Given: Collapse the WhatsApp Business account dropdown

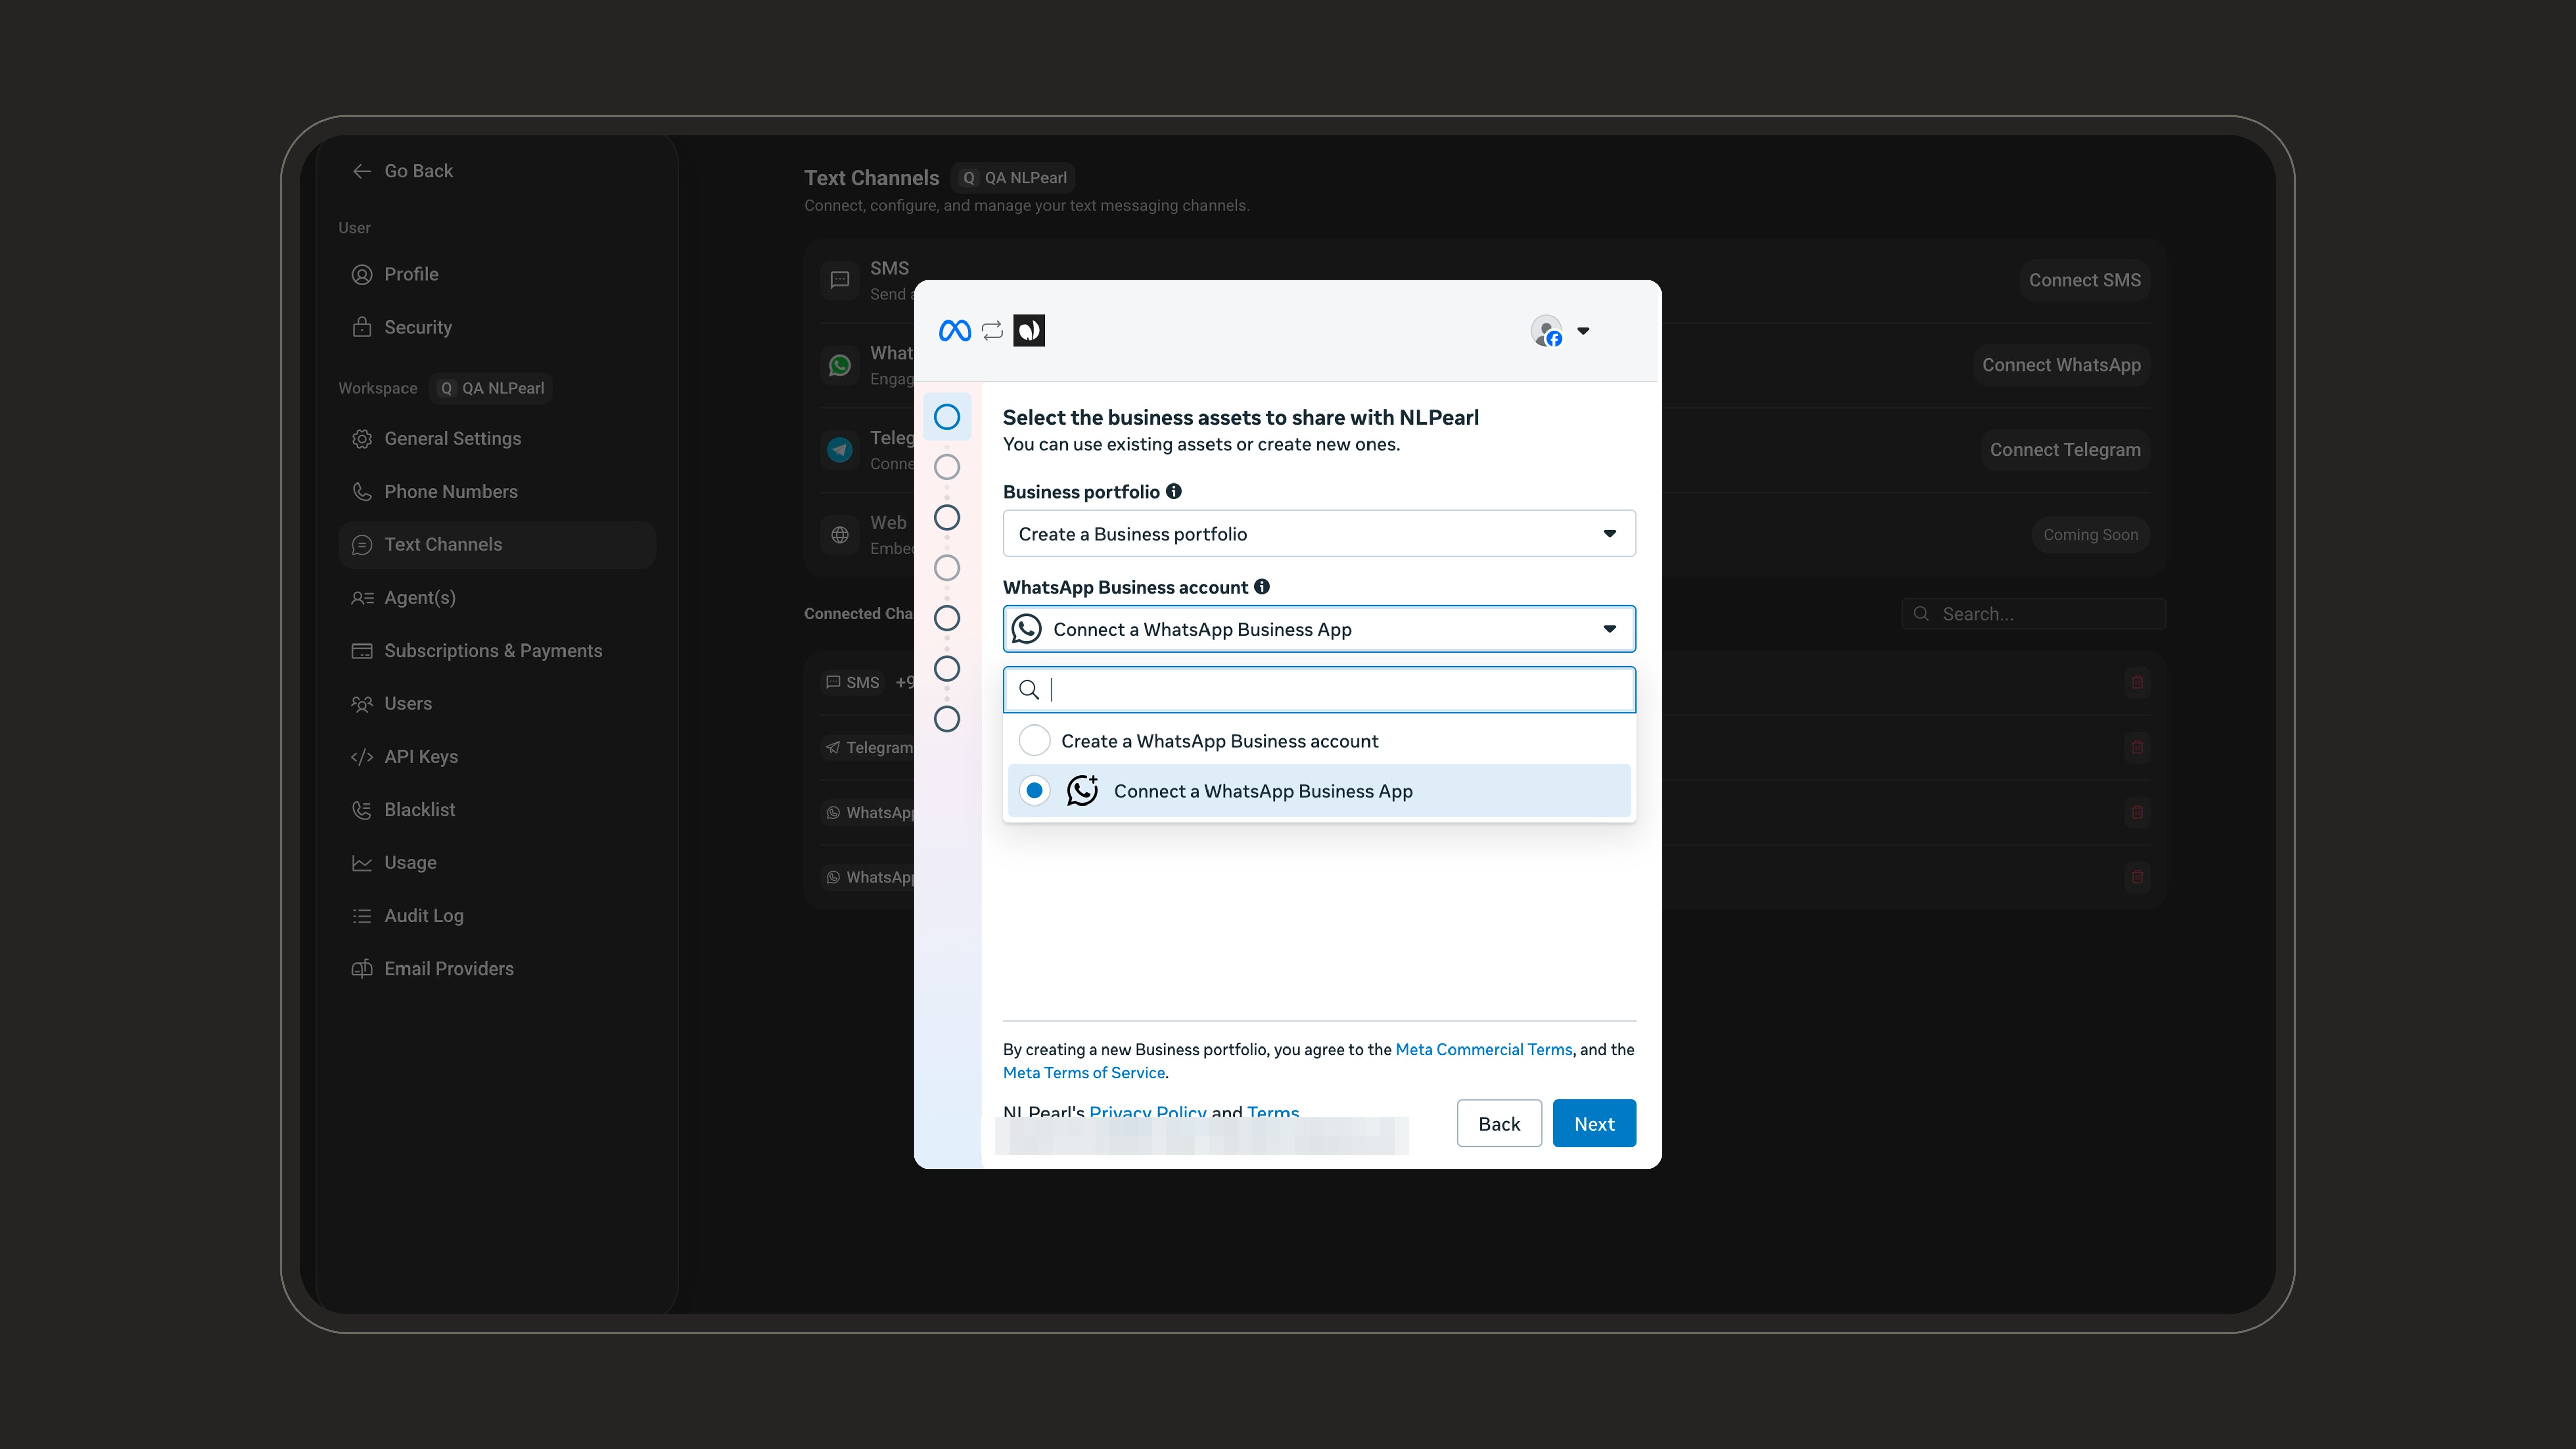Looking at the screenshot, I should [1319, 629].
